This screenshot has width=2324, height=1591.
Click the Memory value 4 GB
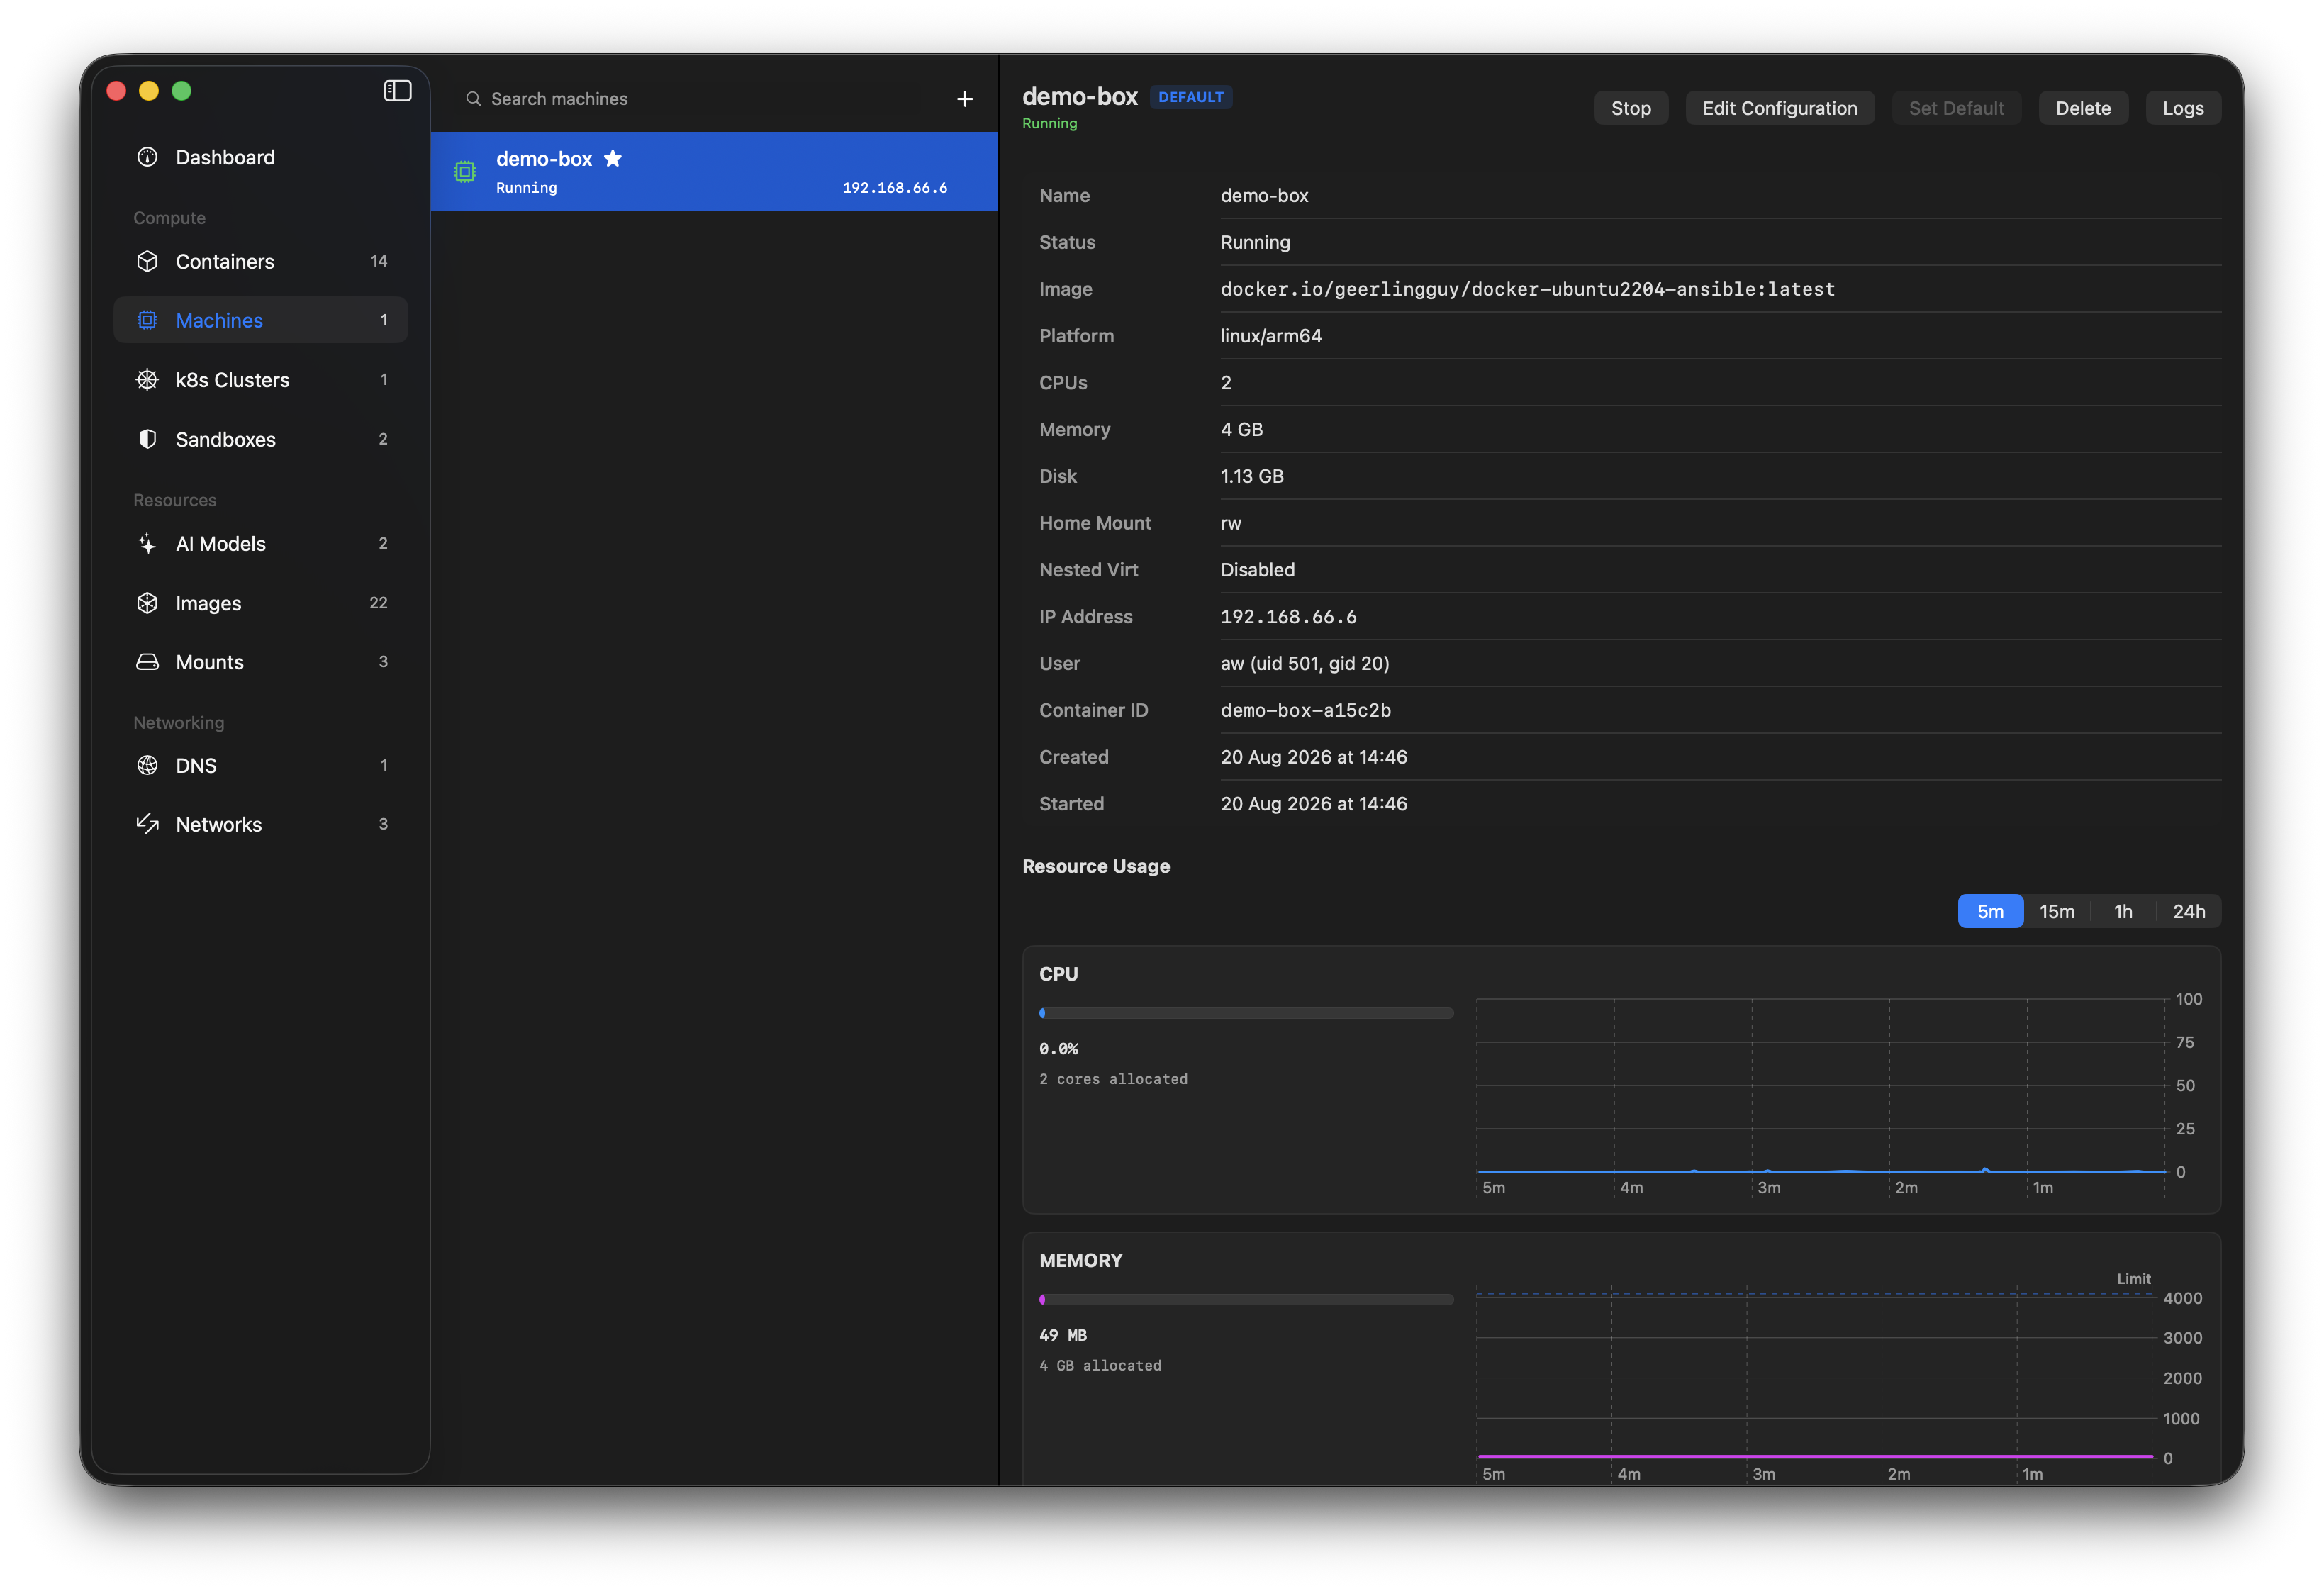(x=1241, y=429)
